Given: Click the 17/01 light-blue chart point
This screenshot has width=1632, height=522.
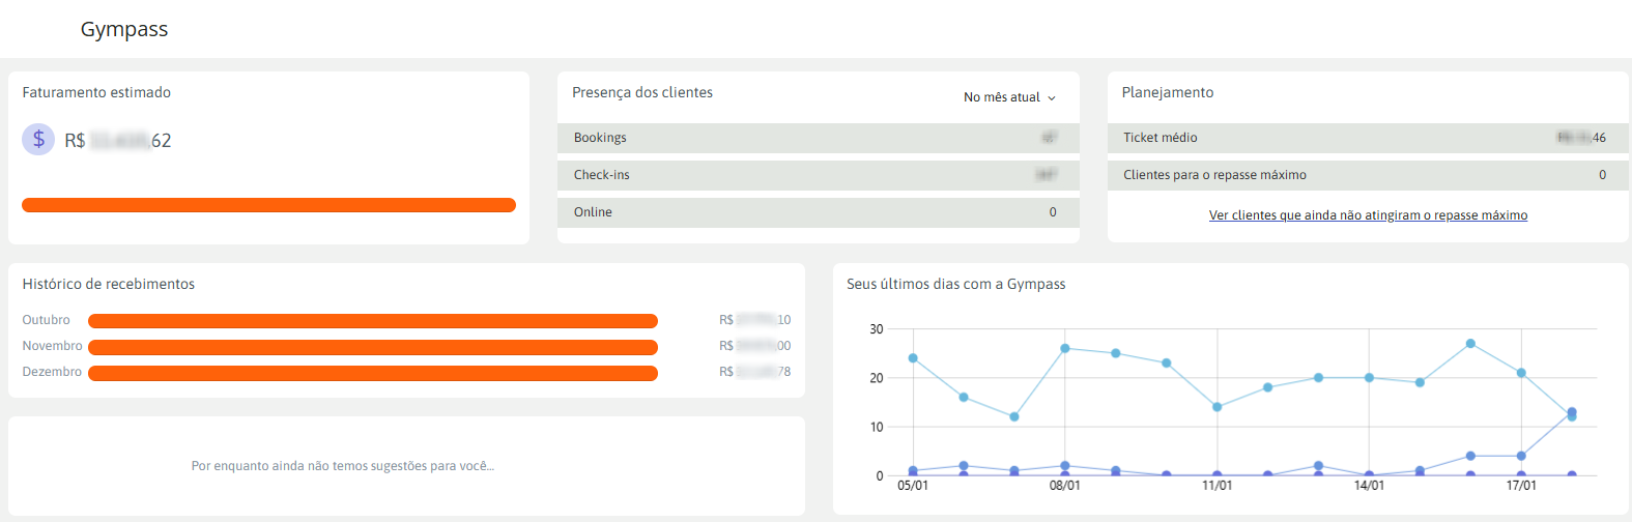Looking at the screenshot, I should click(x=1521, y=373).
